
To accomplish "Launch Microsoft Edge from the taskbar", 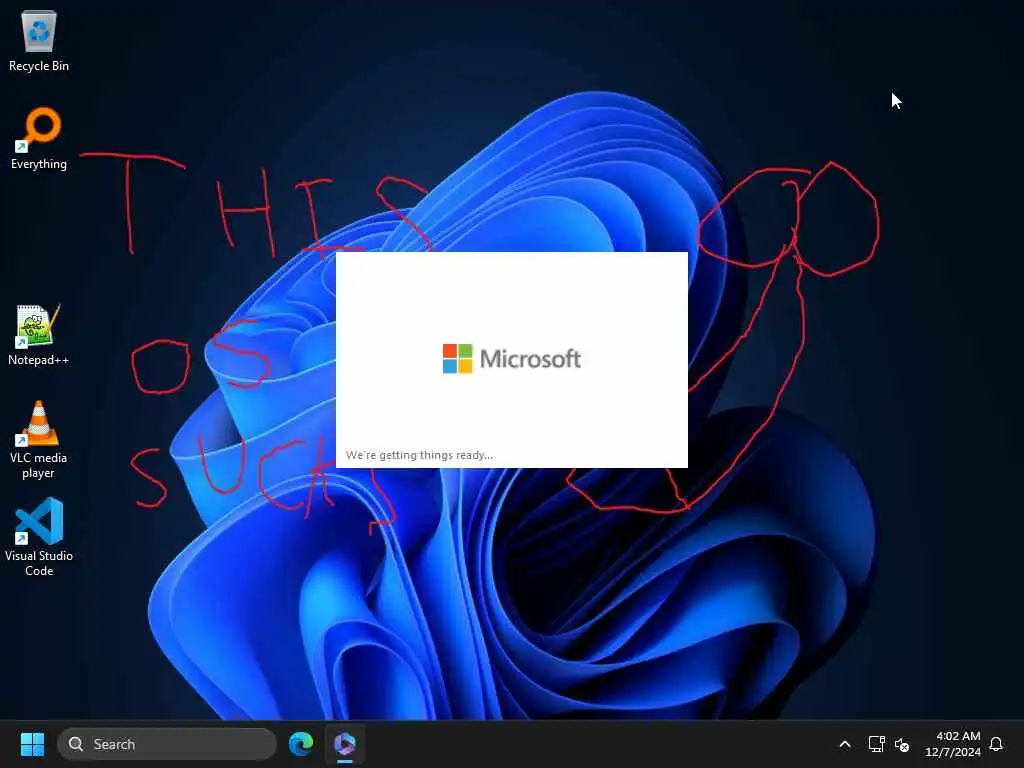I will [301, 744].
